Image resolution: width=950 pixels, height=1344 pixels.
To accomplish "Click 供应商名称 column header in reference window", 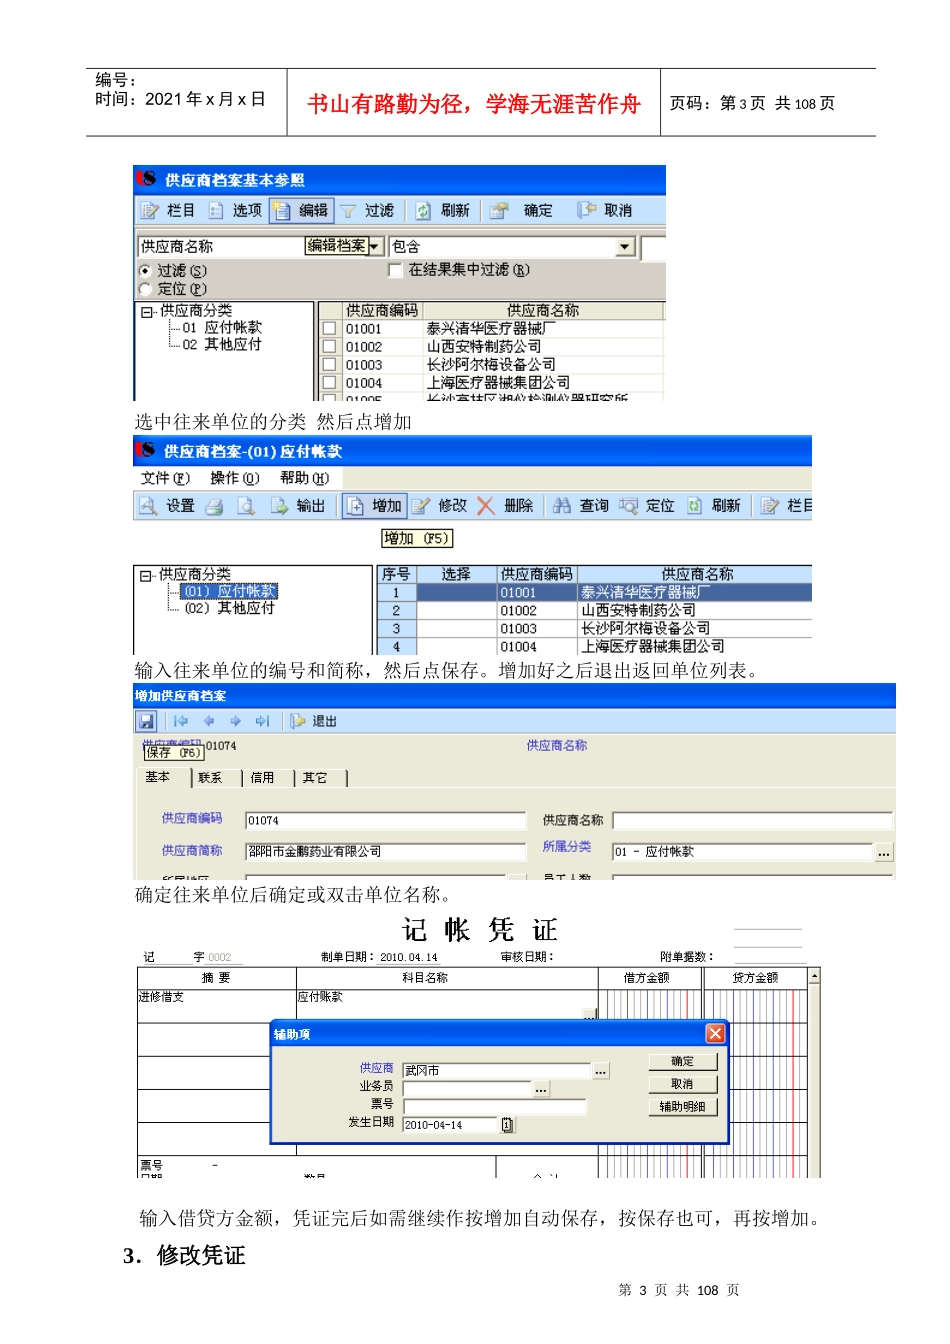I will (542, 311).
